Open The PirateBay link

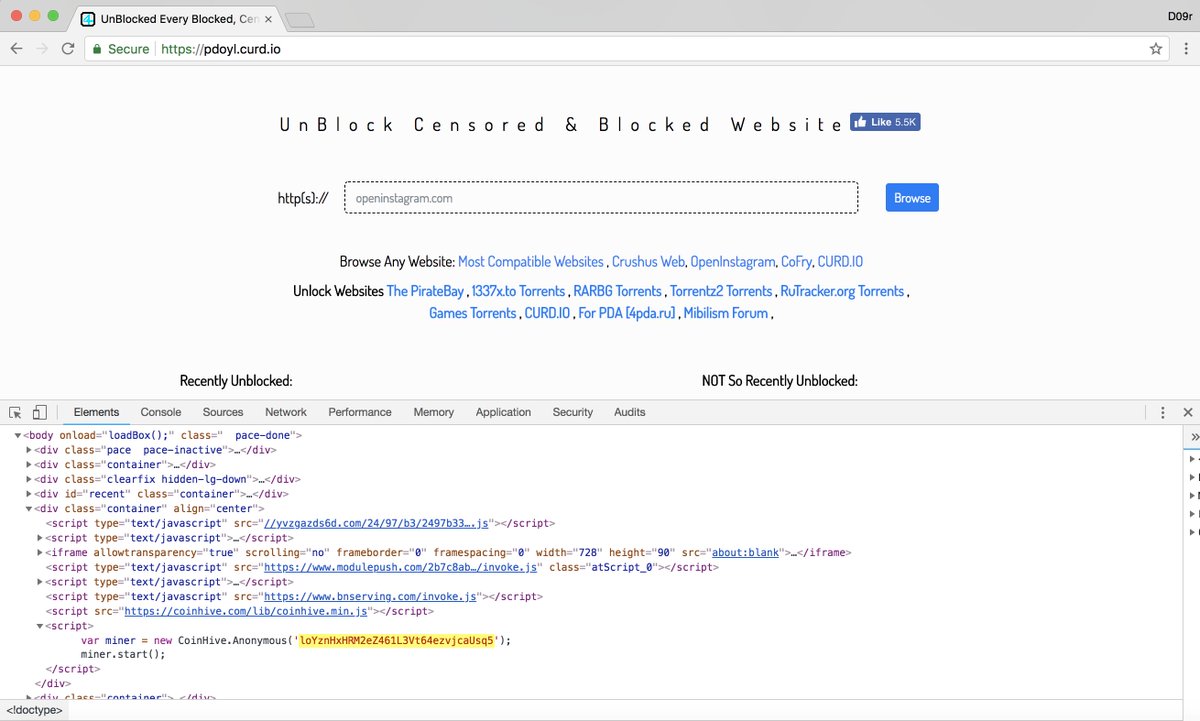tap(425, 292)
